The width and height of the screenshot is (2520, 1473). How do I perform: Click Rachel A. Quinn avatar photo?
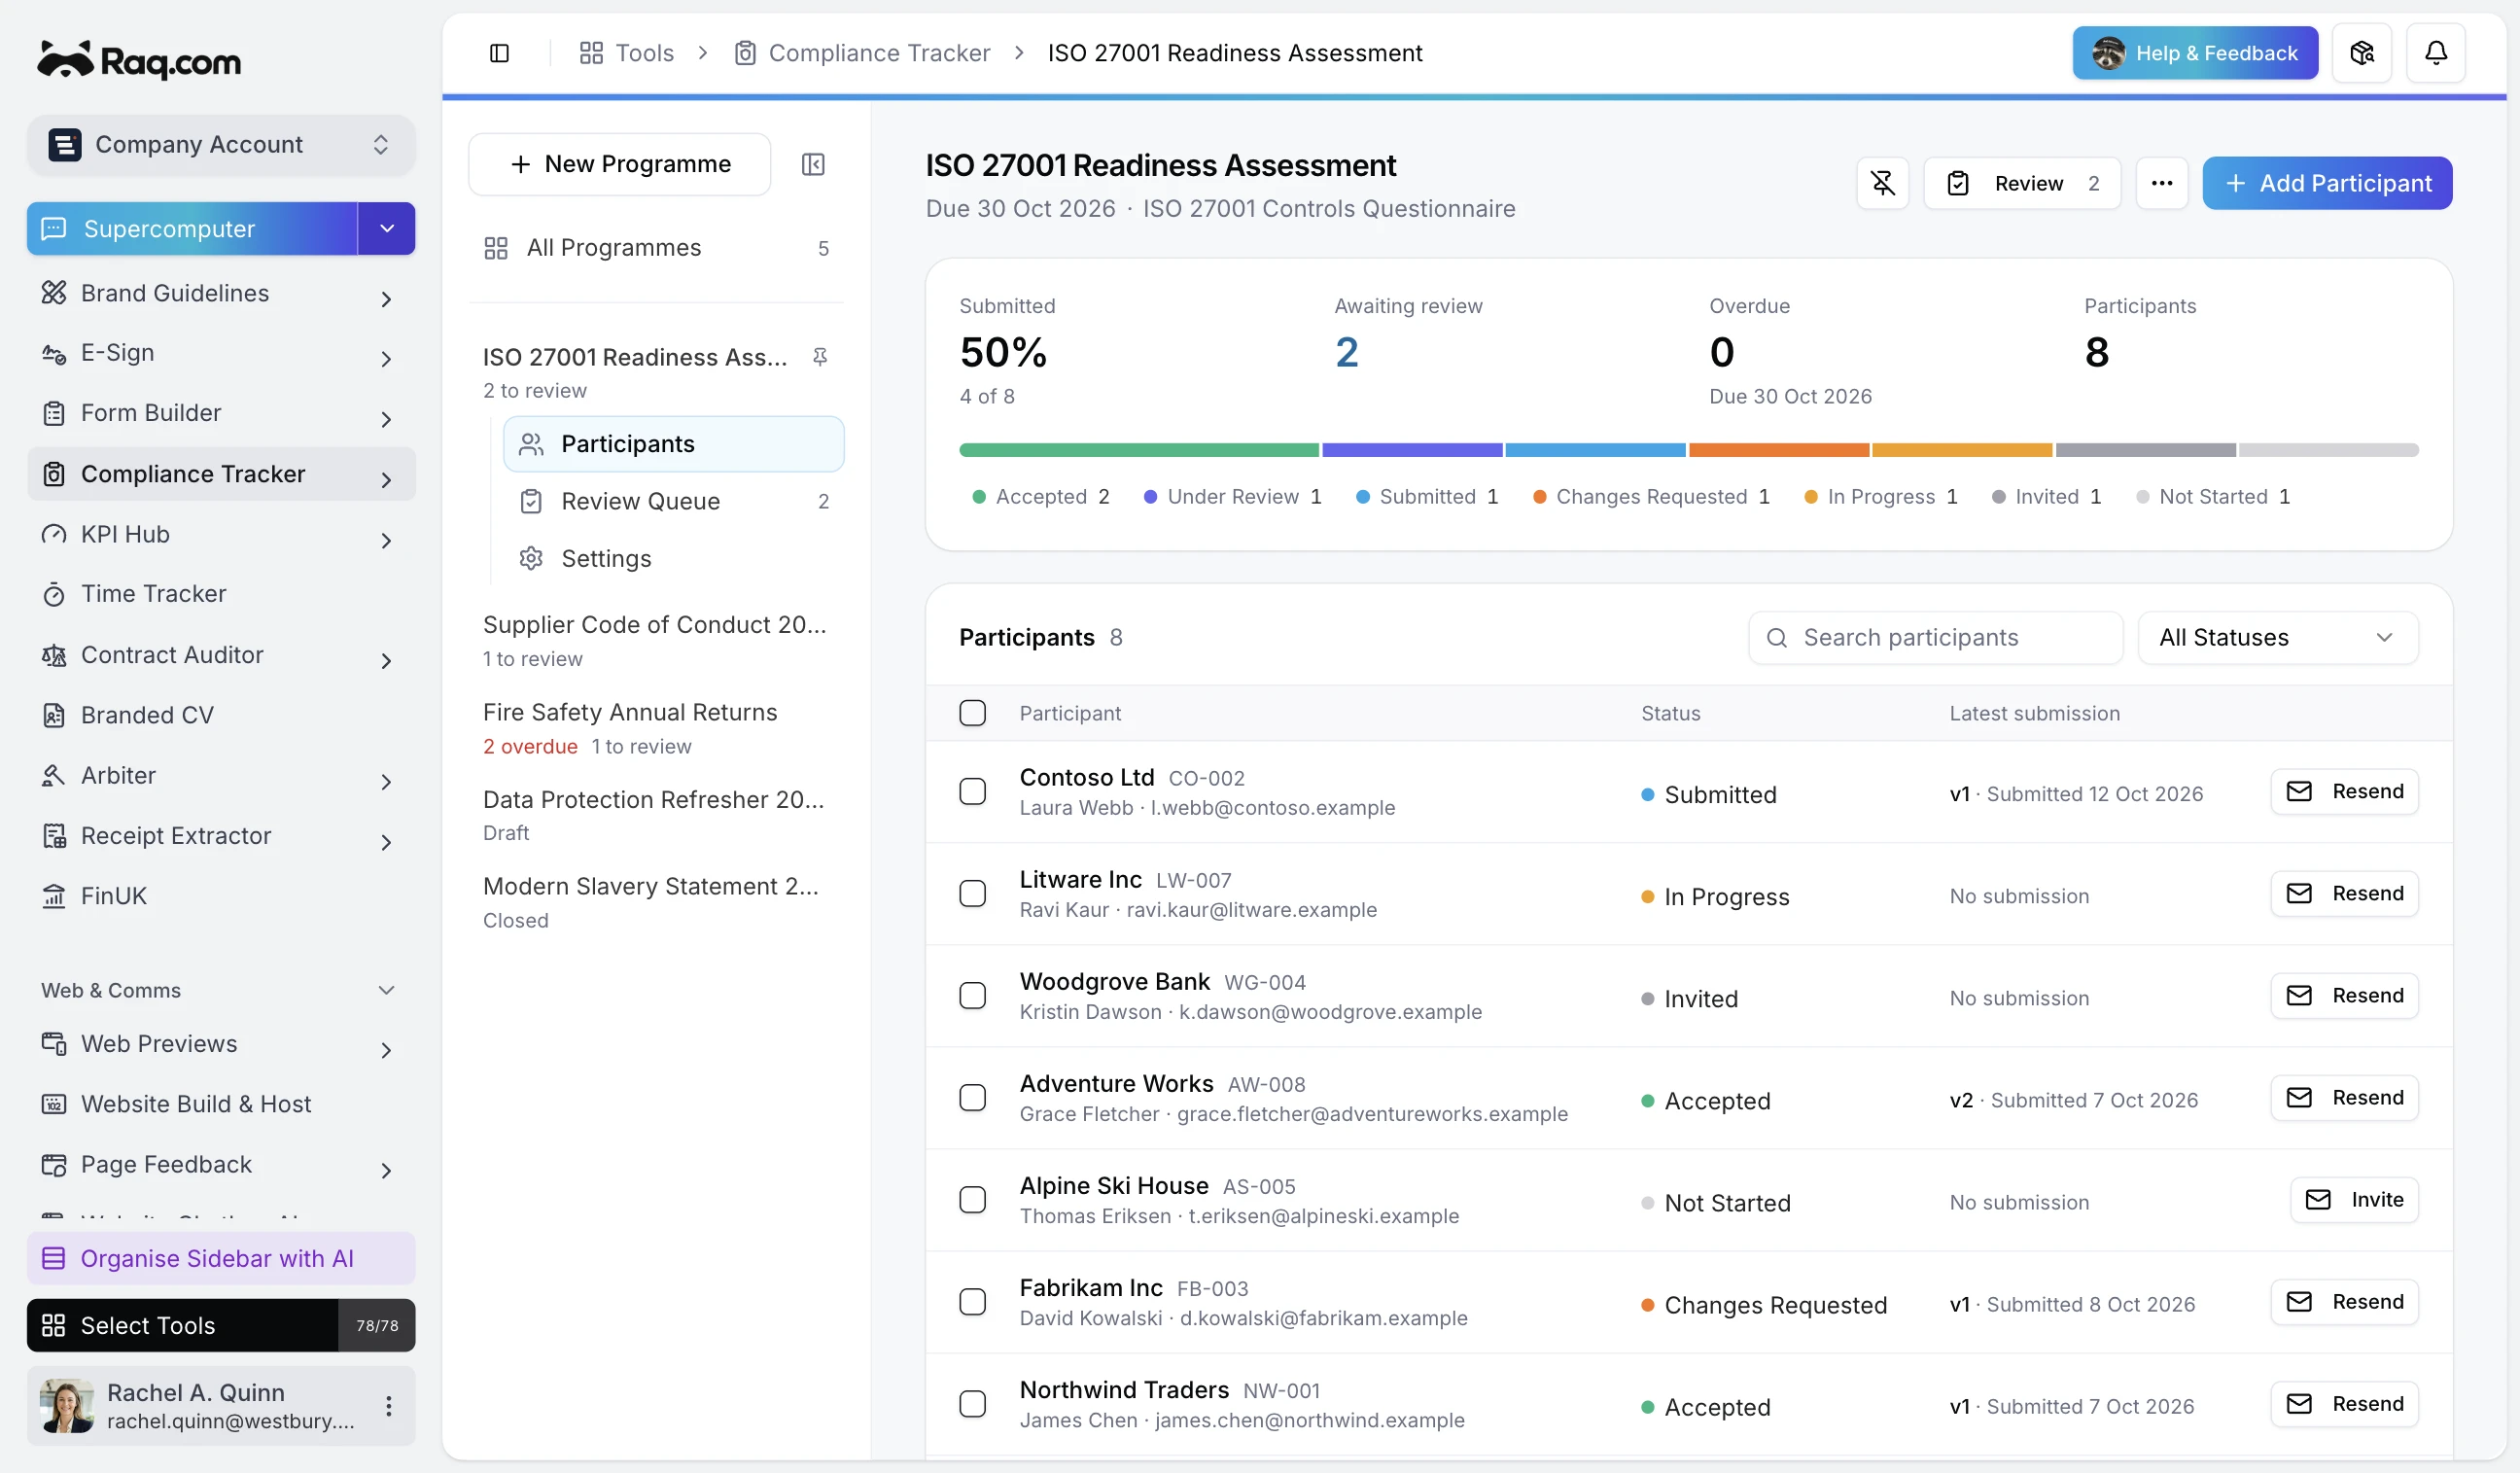pos(67,1406)
